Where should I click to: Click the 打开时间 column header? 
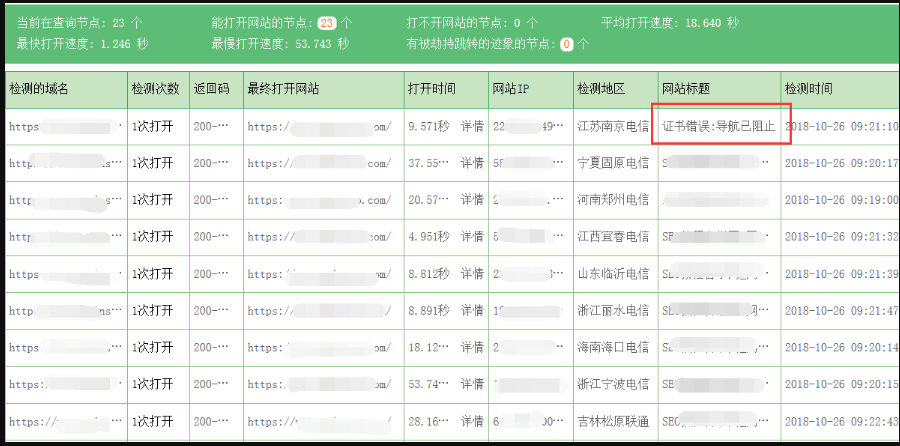[x=432, y=89]
